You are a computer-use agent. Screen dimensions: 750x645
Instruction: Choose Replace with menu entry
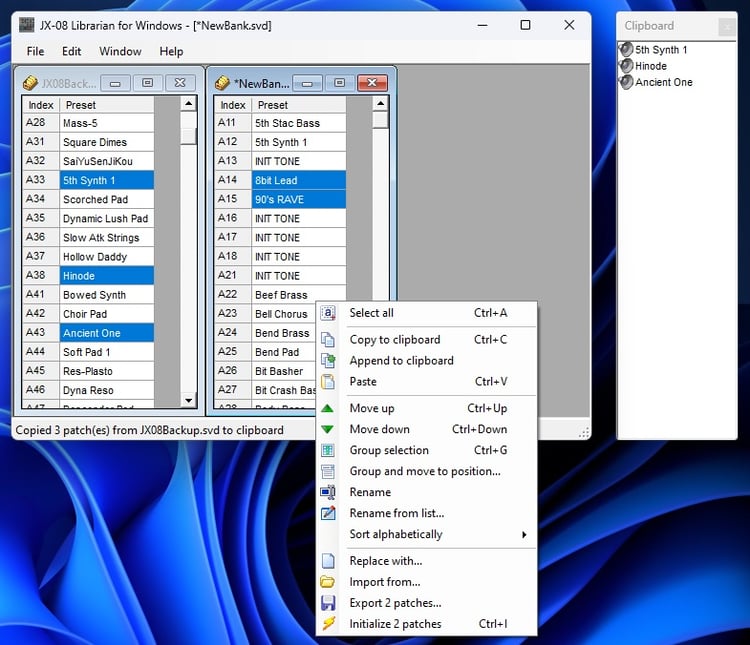tap(427, 561)
